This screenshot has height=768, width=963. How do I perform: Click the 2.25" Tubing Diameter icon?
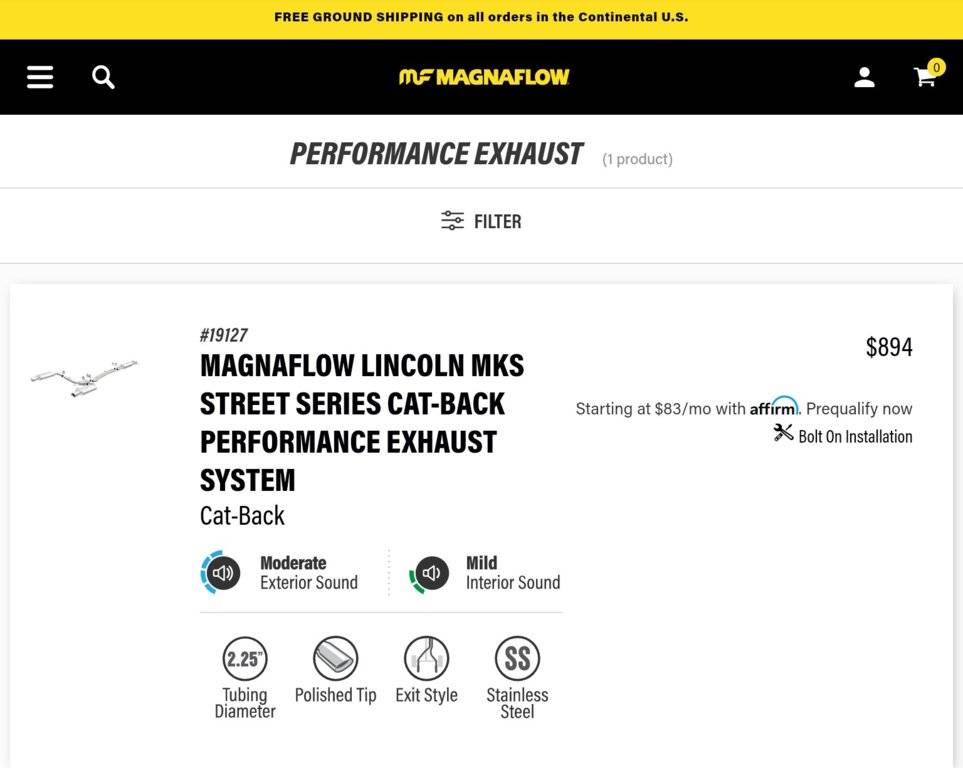(x=245, y=659)
